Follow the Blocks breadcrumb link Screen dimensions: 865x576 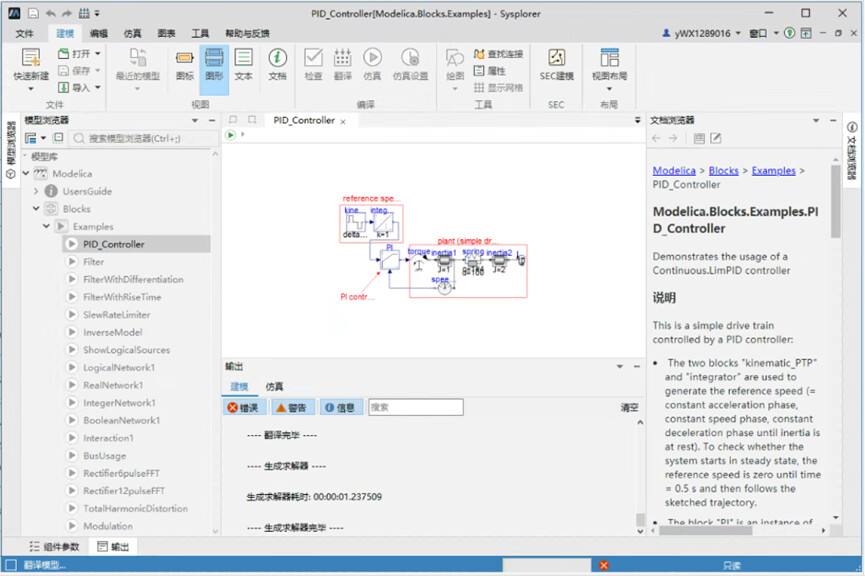coord(723,170)
